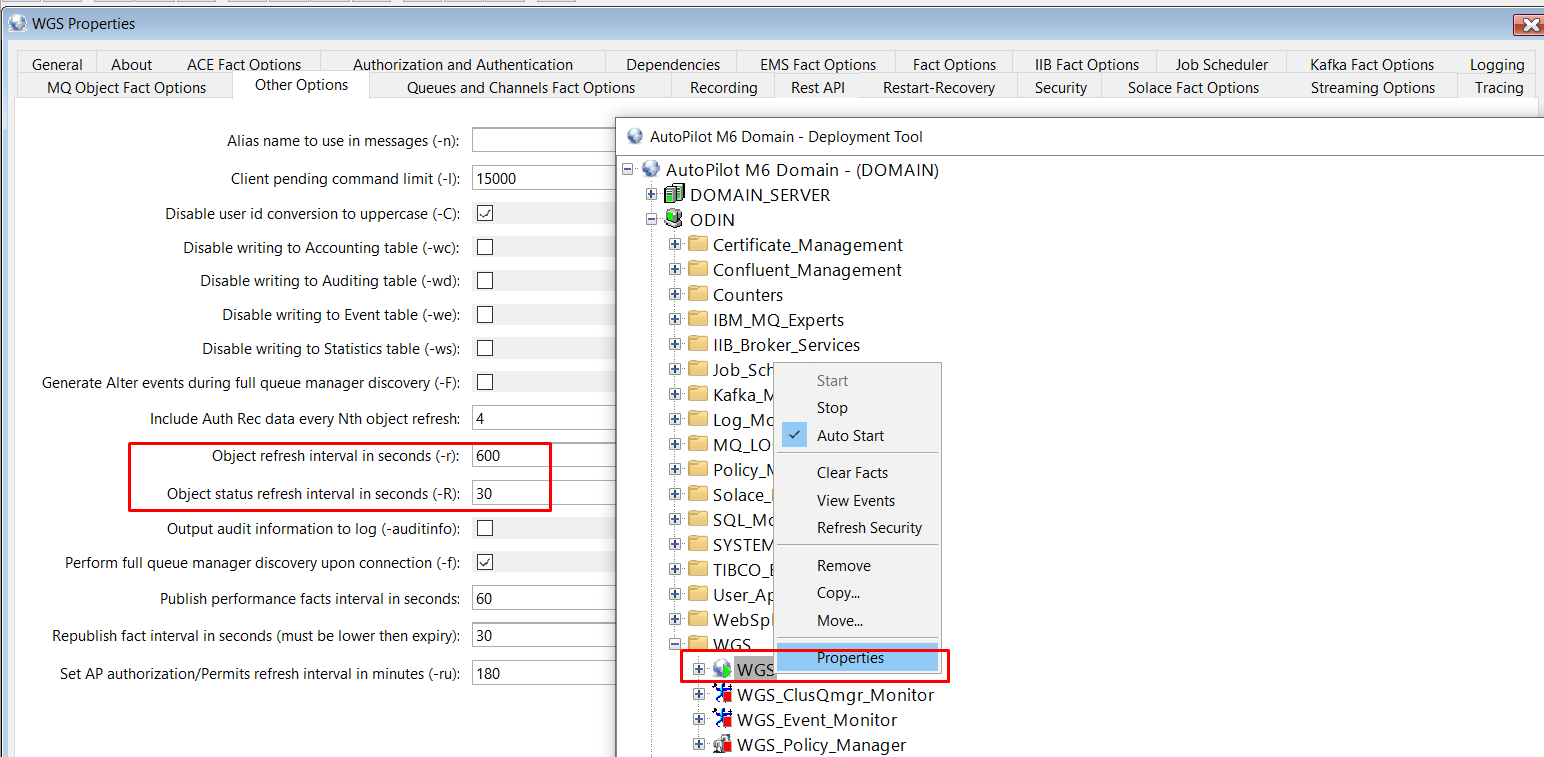Expand the IBM_MQ_Experts folder
The height and width of the screenshot is (757, 1544).
click(675, 319)
